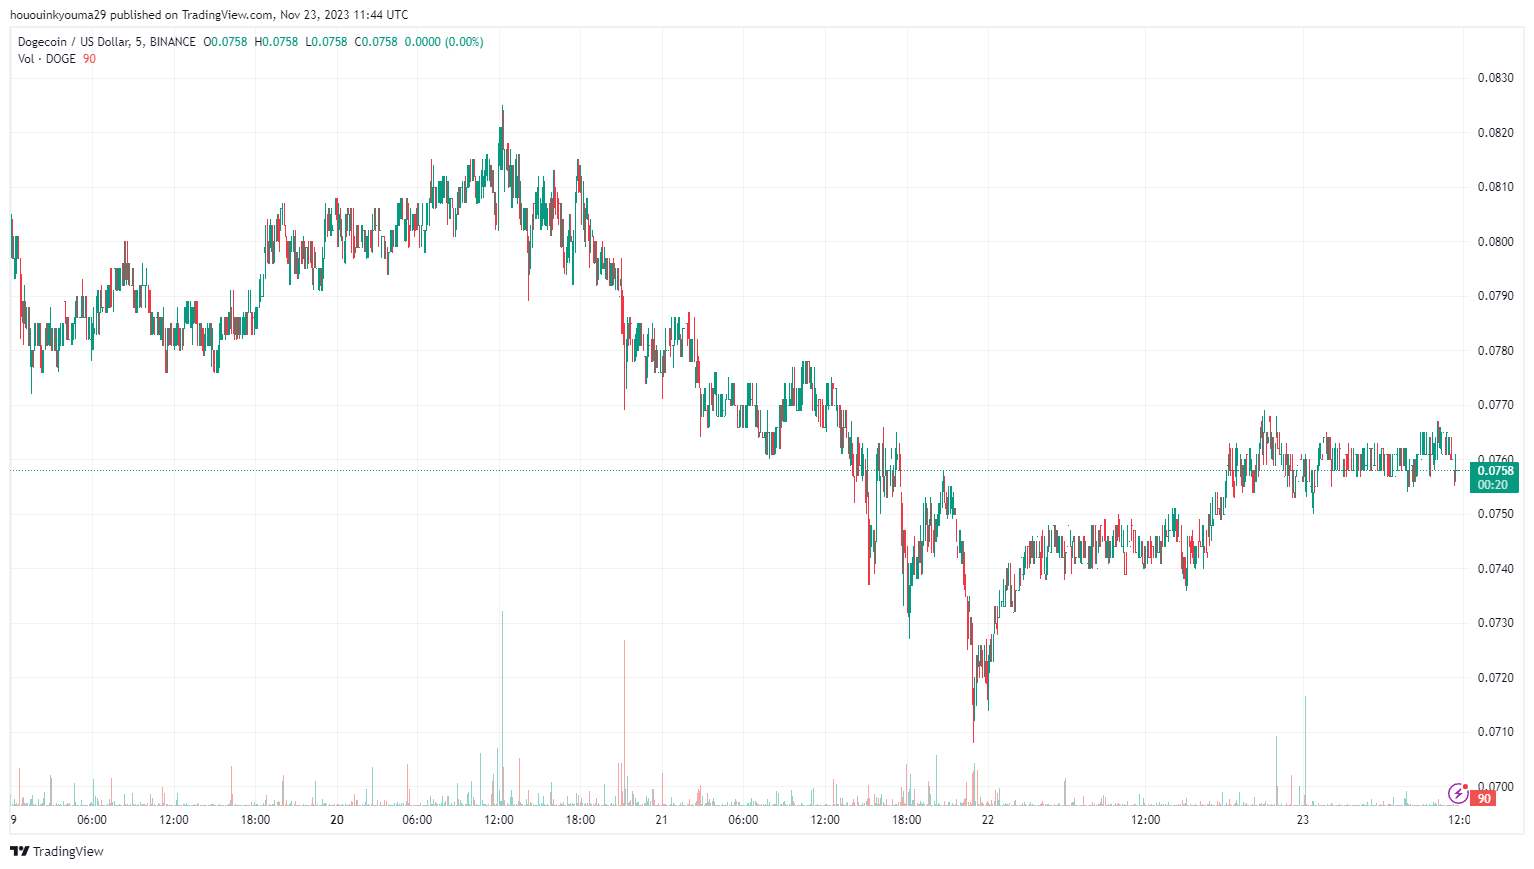1534x869 pixels.
Task: Click the low value L0.0758
Action: [326, 42]
